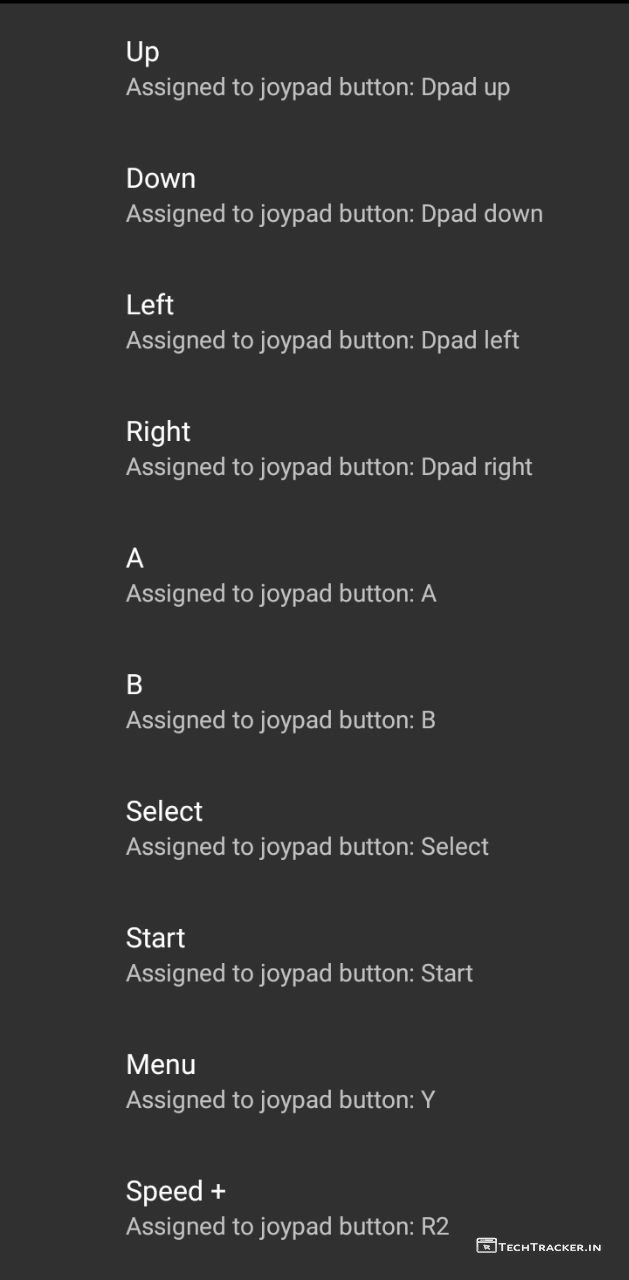Tap the 'Dpad left' assignment description
629x1280 pixels.
(322, 341)
